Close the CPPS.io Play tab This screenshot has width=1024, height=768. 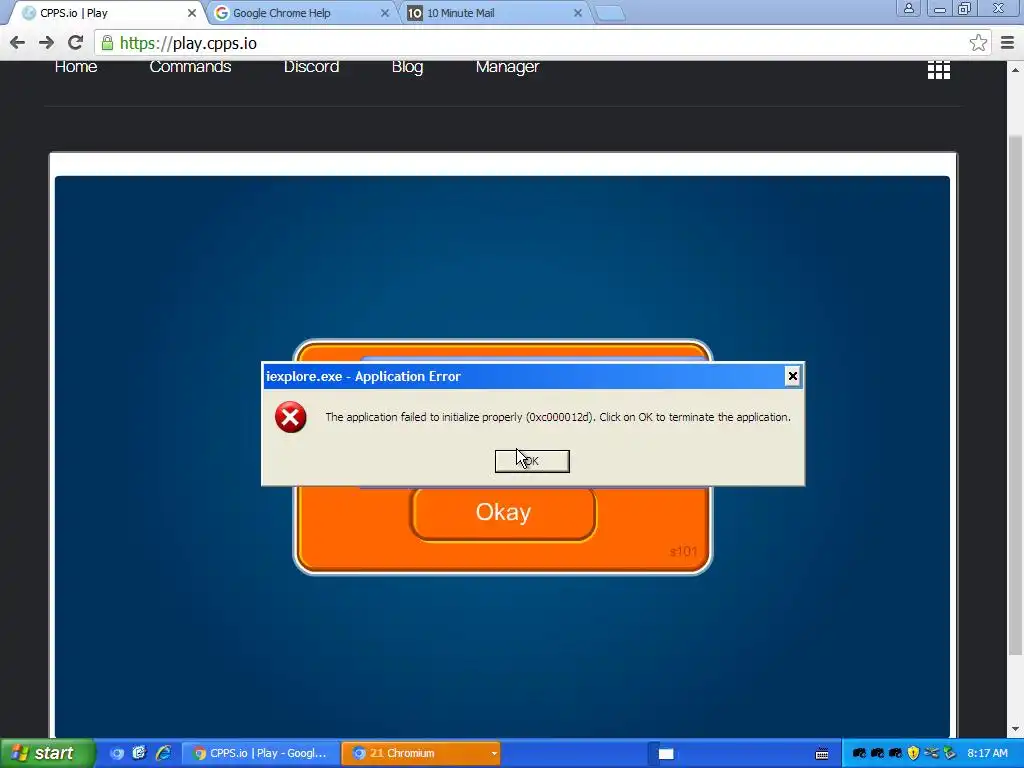pyautogui.click(x=191, y=13)
